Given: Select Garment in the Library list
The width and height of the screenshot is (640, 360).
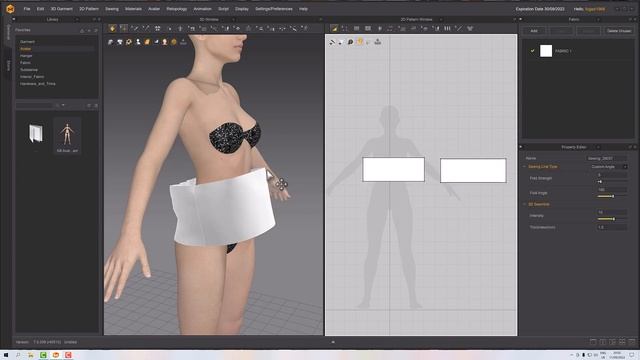Looking at the screenshot, I should coord(27,42).
